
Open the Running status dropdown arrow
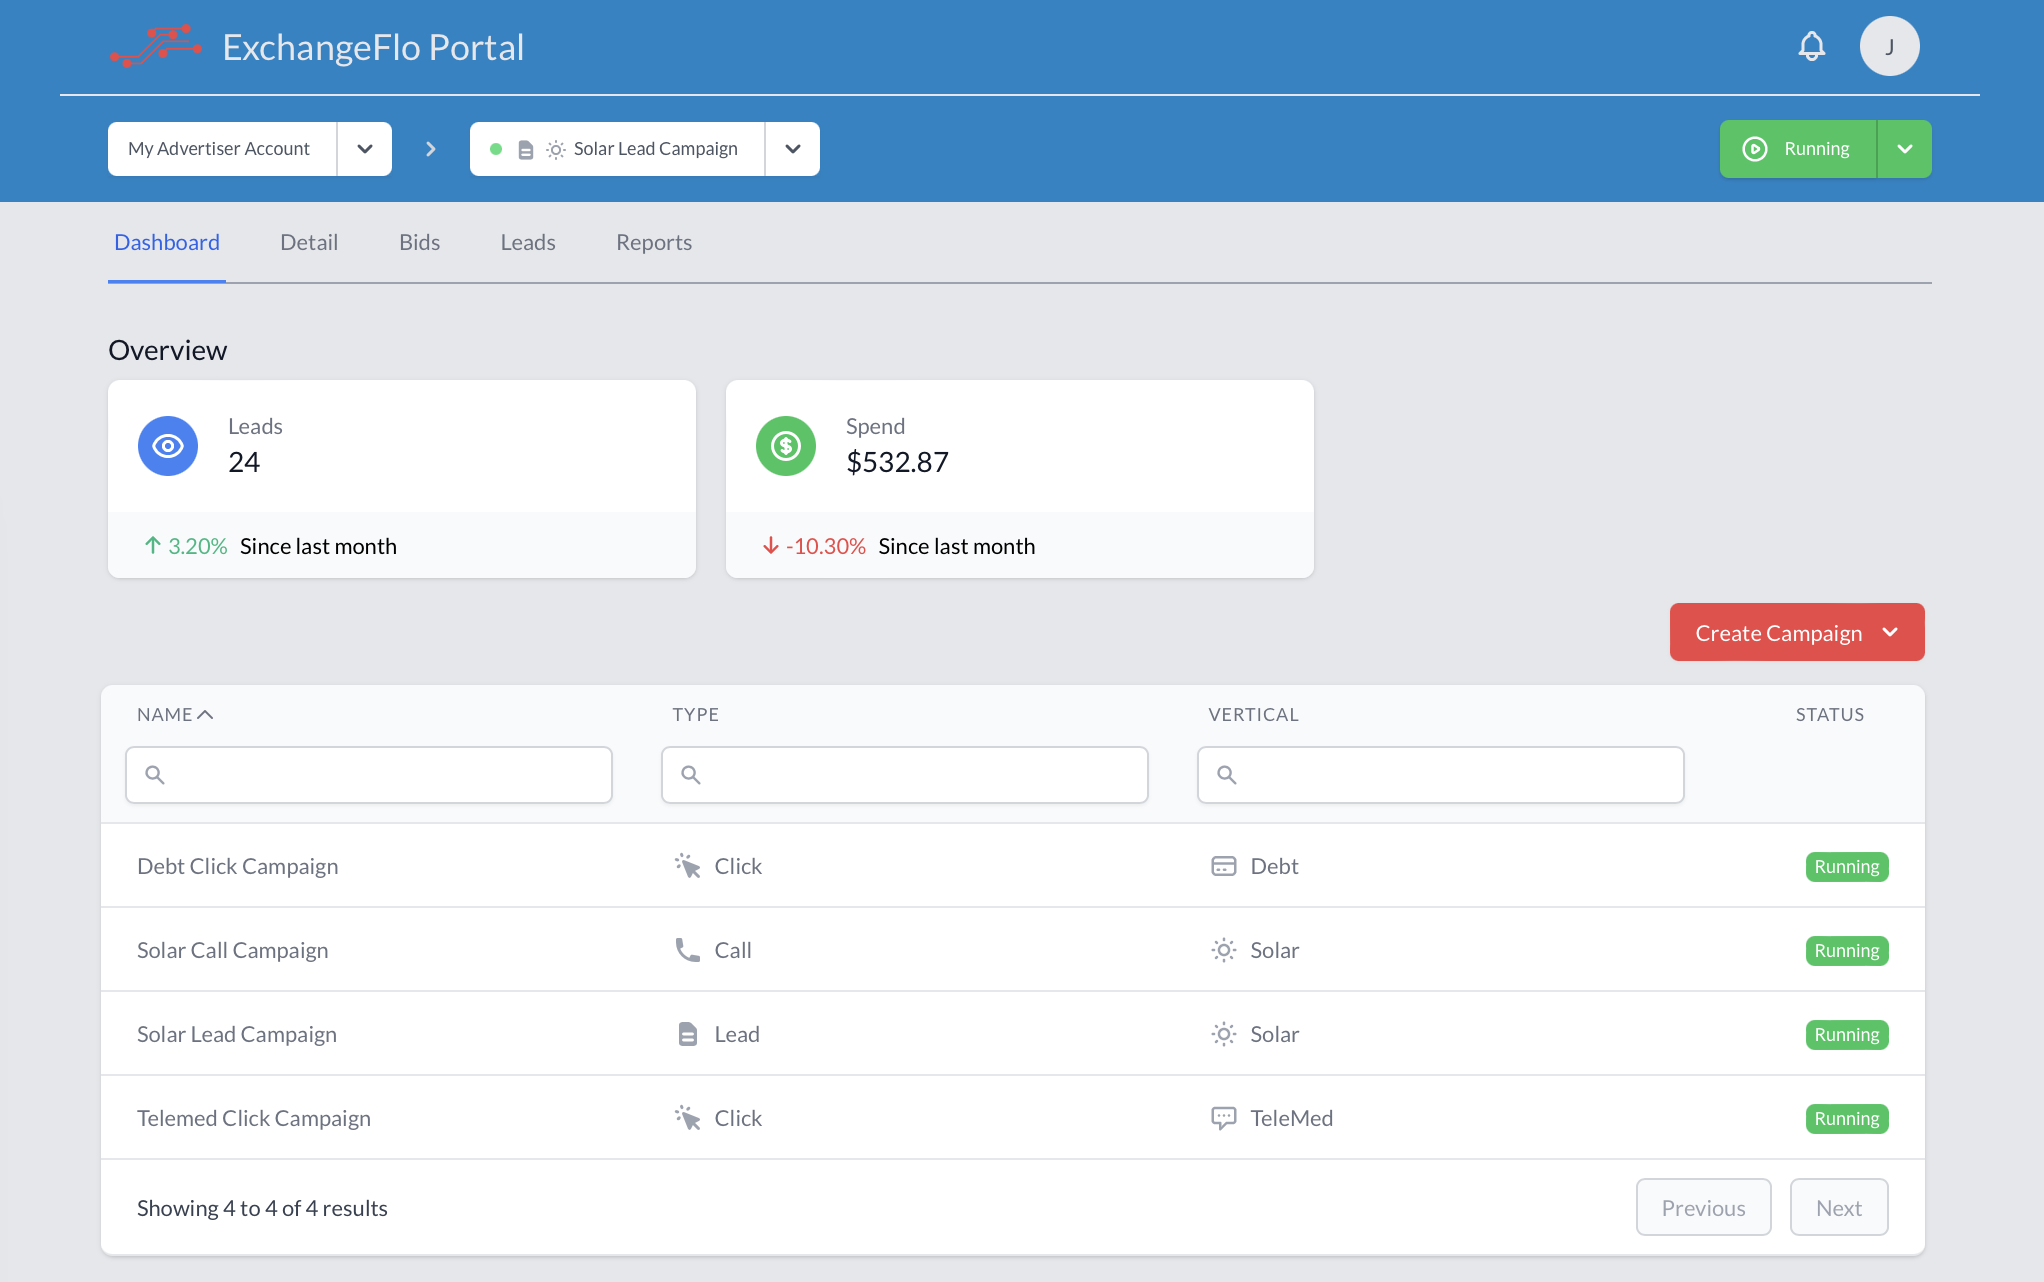(x=1905, y=149)
